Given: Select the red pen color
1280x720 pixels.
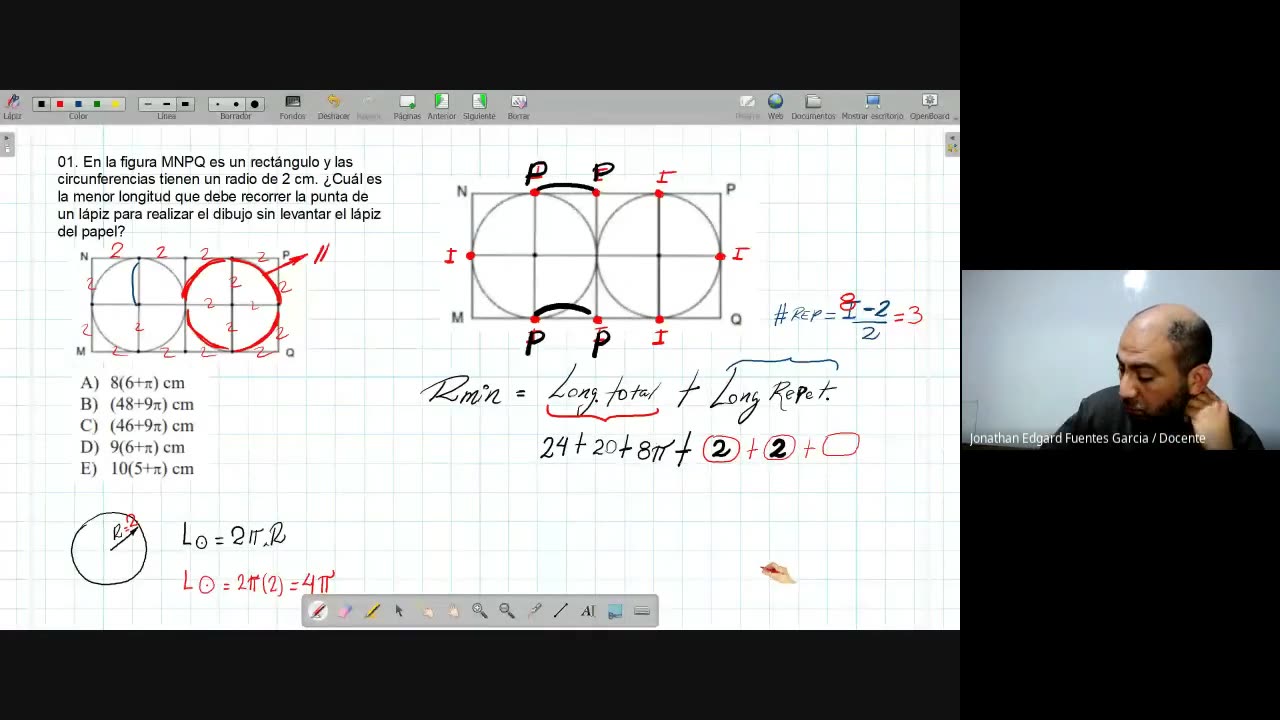Looking at the screenshot, I should pos(60,104).
